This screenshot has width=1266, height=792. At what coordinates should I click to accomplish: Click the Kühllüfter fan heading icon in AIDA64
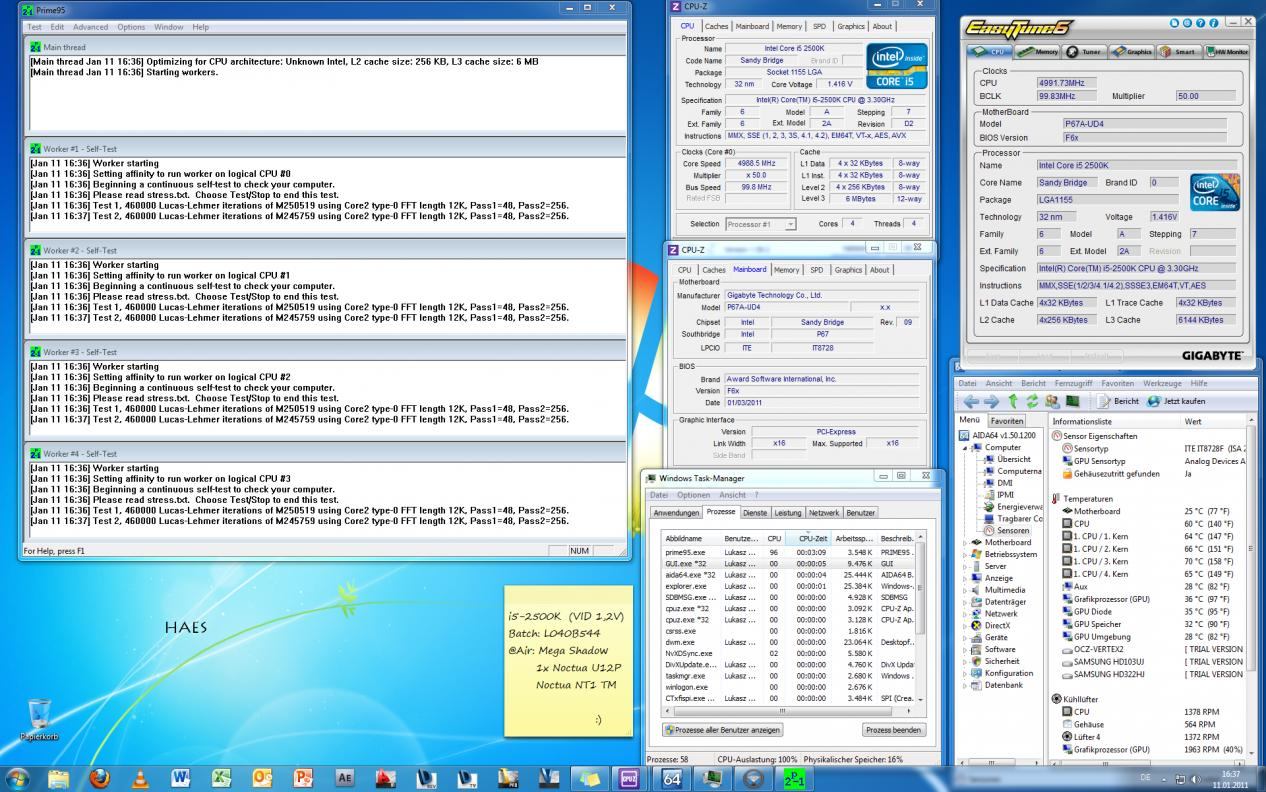click(1057, 699)
